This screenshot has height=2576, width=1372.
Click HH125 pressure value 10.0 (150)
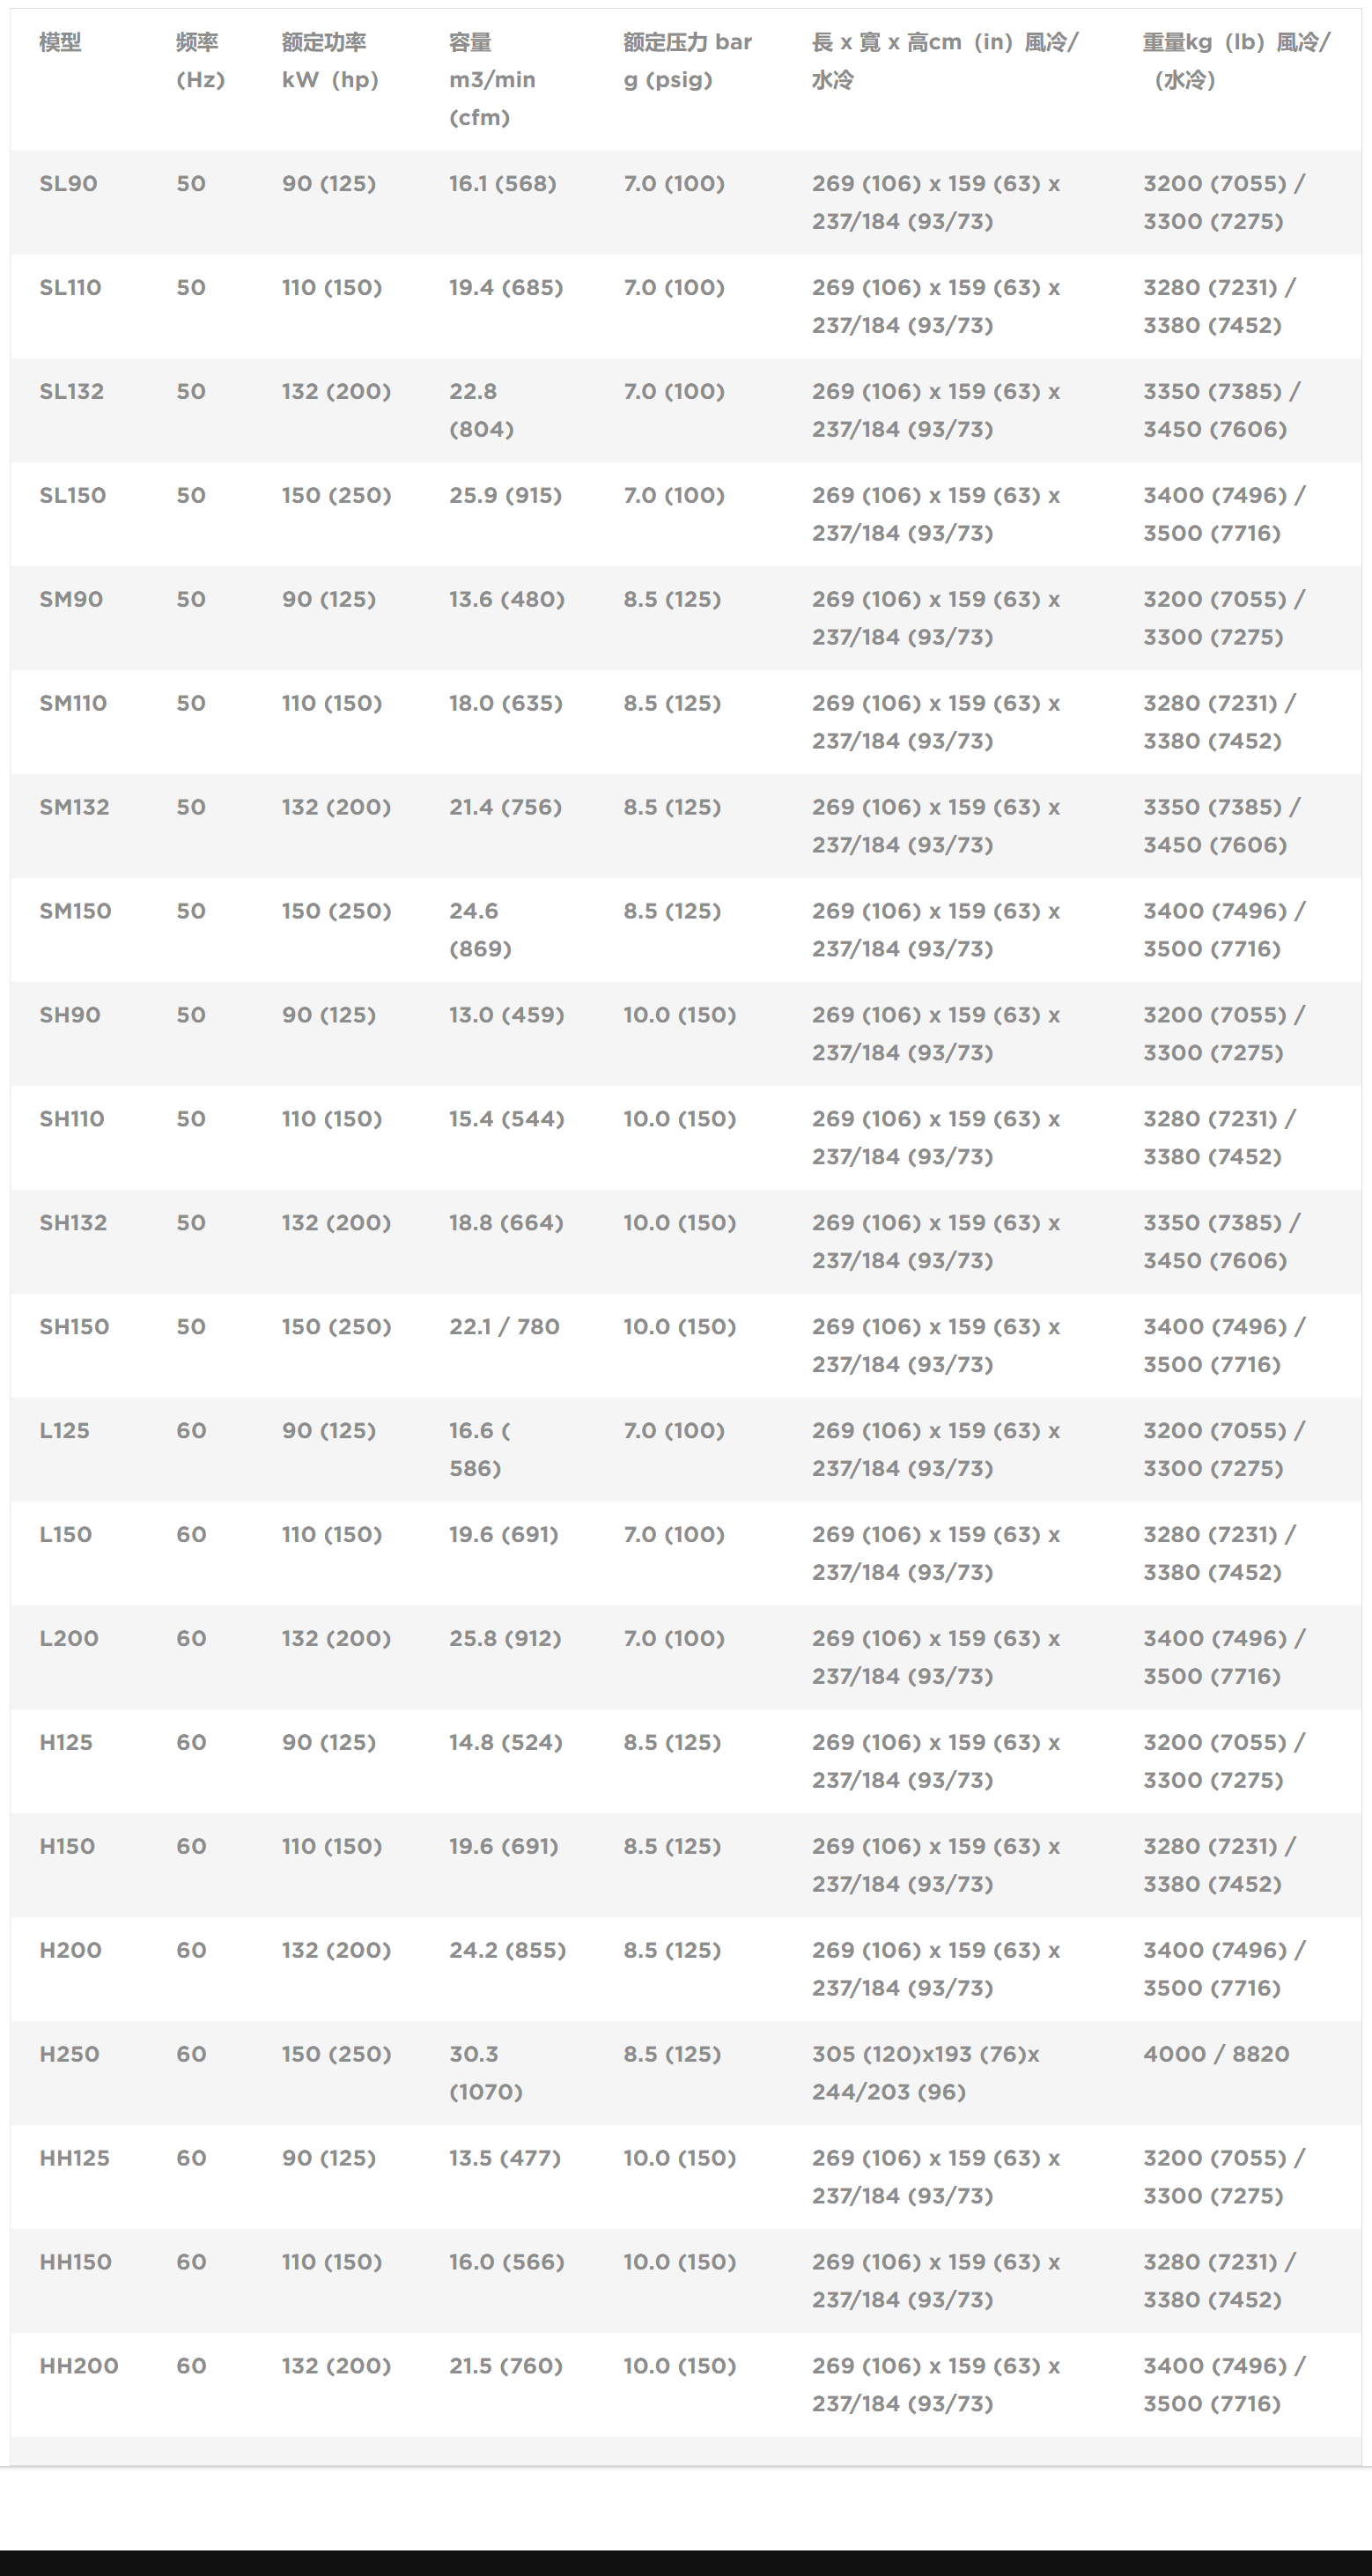point(679,2158)
